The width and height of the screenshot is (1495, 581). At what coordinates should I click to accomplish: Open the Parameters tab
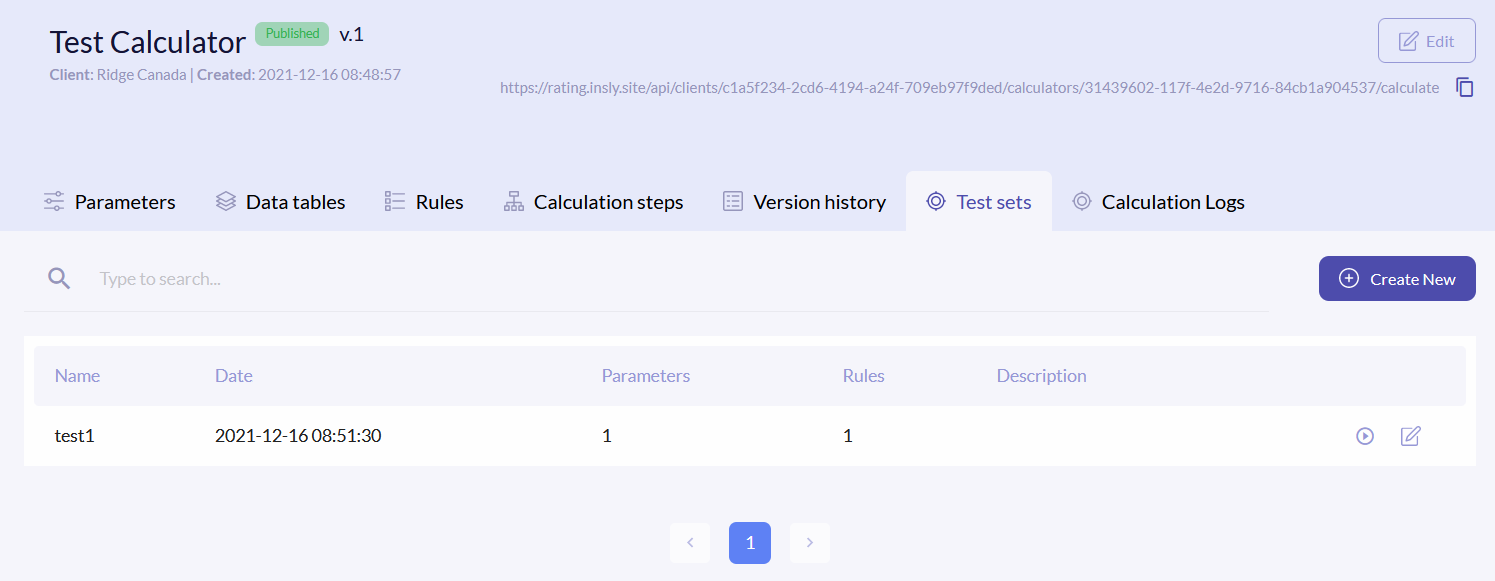110,202
